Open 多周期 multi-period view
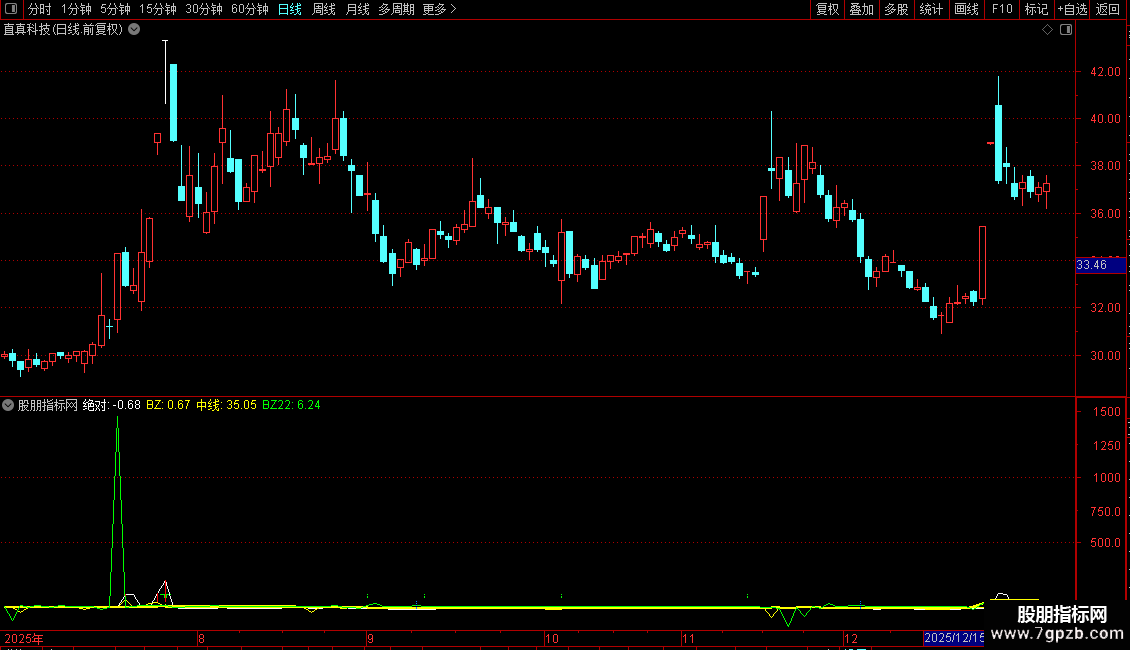Screen dimensions: 1130x650 point(396,9)
